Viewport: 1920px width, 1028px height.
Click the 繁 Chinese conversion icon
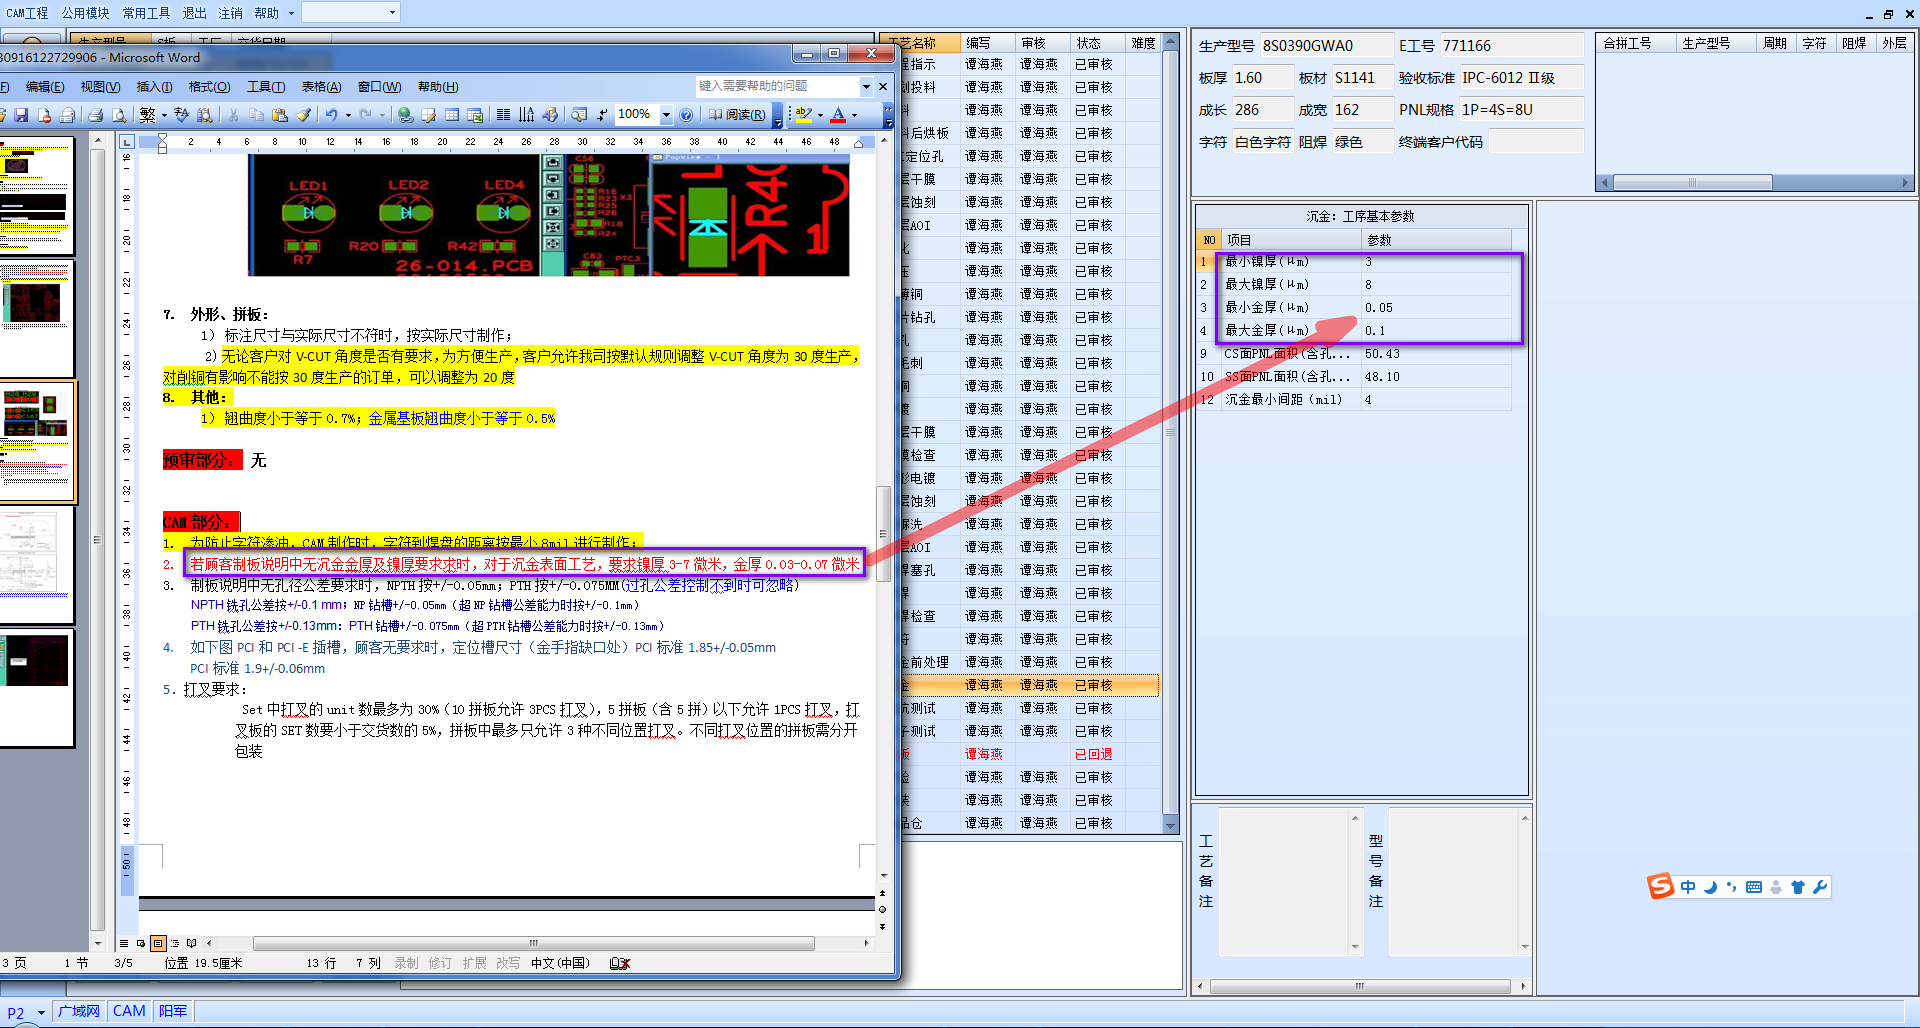pos(148,115)
